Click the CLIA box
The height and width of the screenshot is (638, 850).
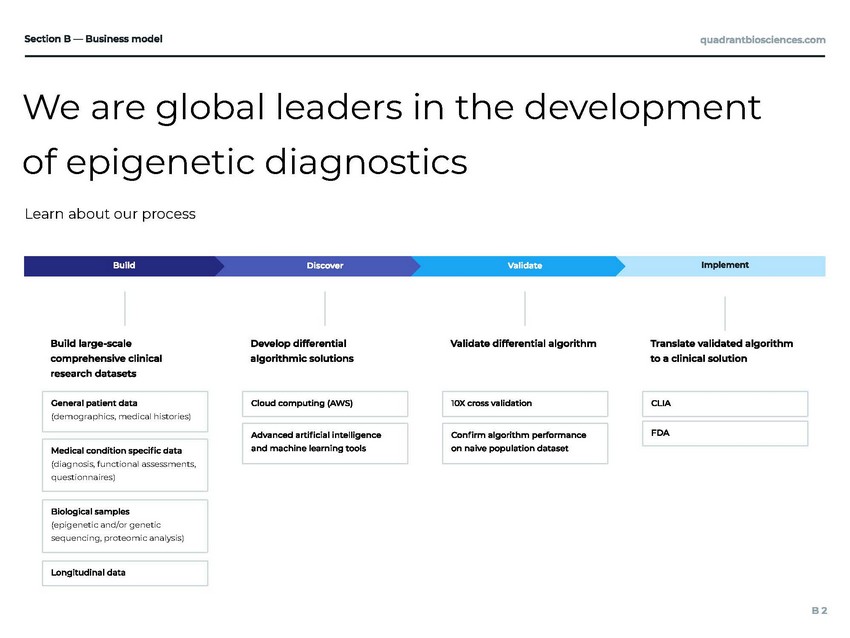click(725, 403)
